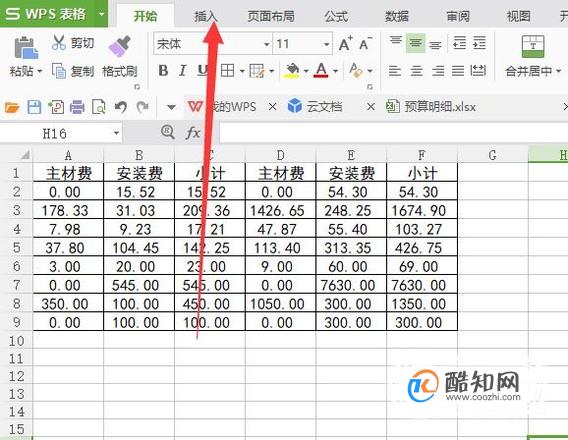Click the Save floppy disk icon
This screenshot has height=440, width=568.
pos(34,107)
